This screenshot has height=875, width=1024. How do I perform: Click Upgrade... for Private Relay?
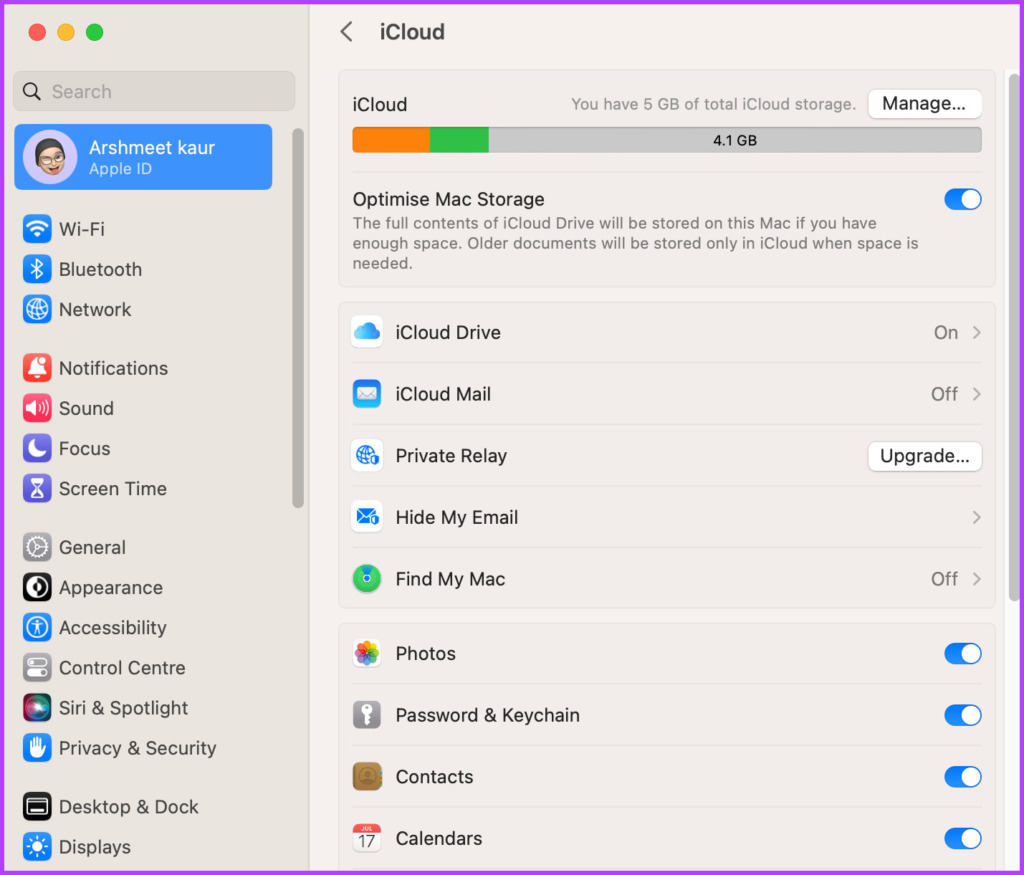tap(924, 456)
